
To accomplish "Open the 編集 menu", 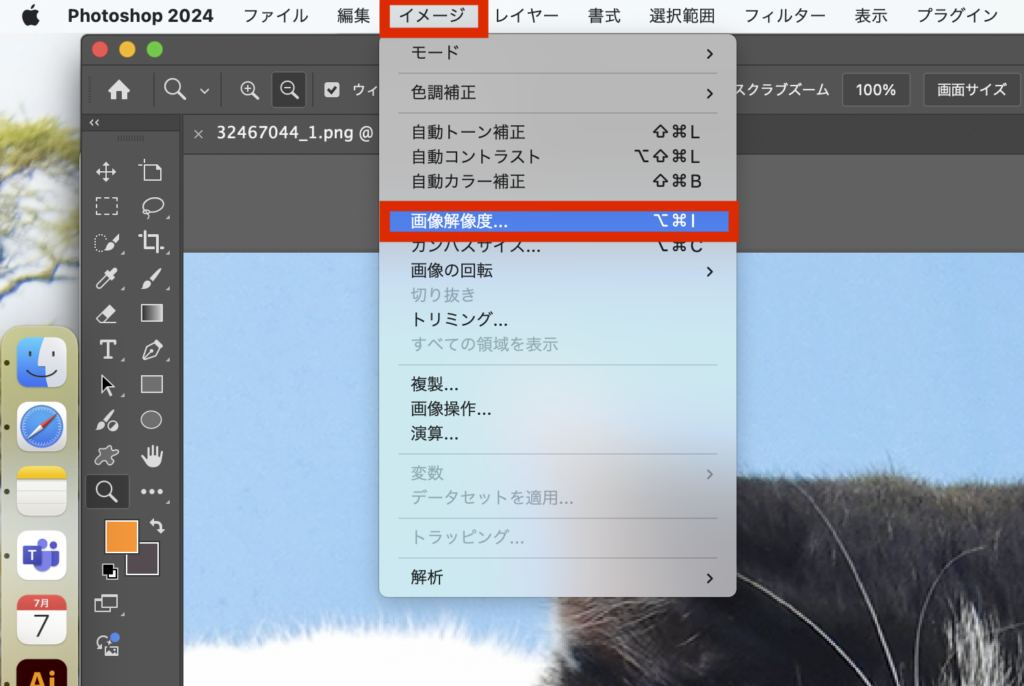I will (x=353, y=15).
